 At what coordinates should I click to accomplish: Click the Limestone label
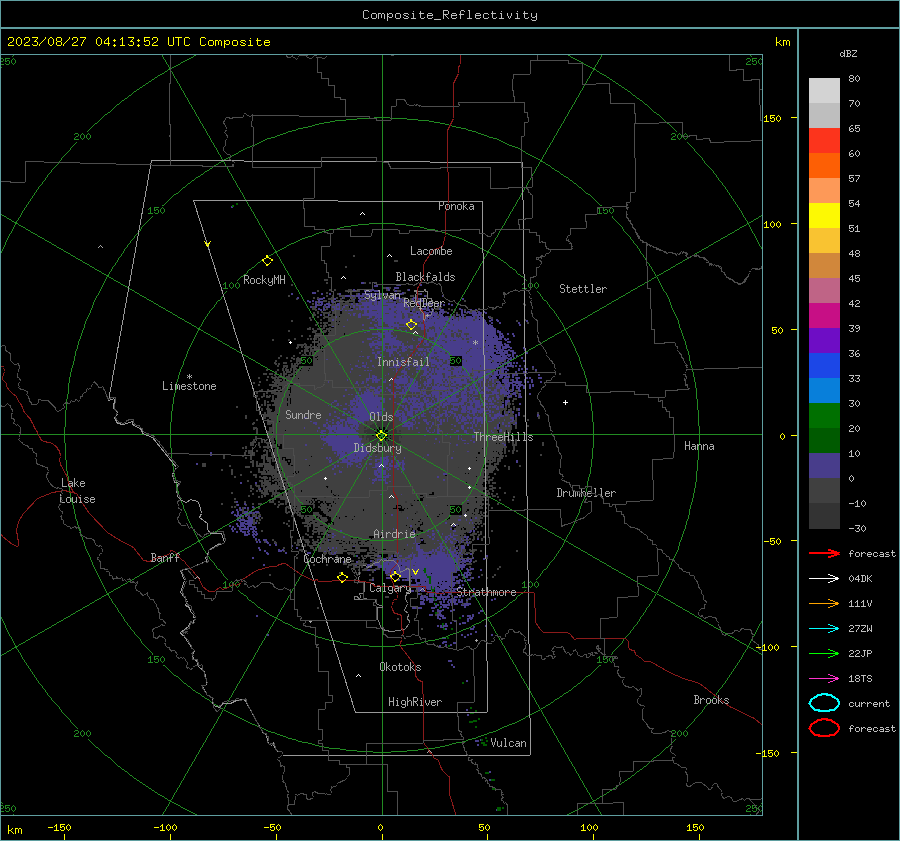[189, 386]
